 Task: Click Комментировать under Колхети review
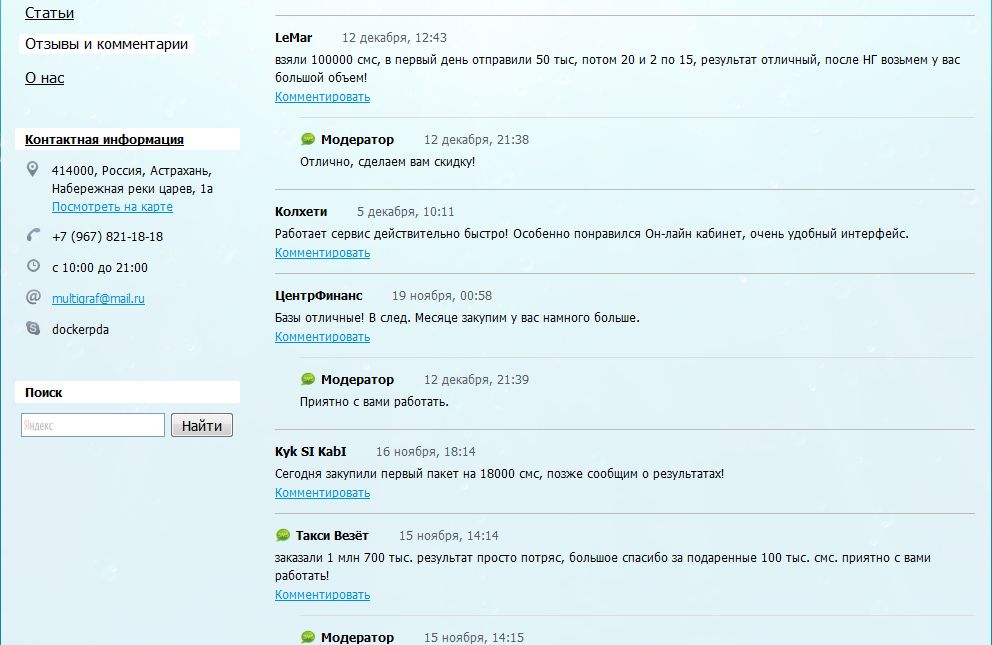(x=322, y=253)
